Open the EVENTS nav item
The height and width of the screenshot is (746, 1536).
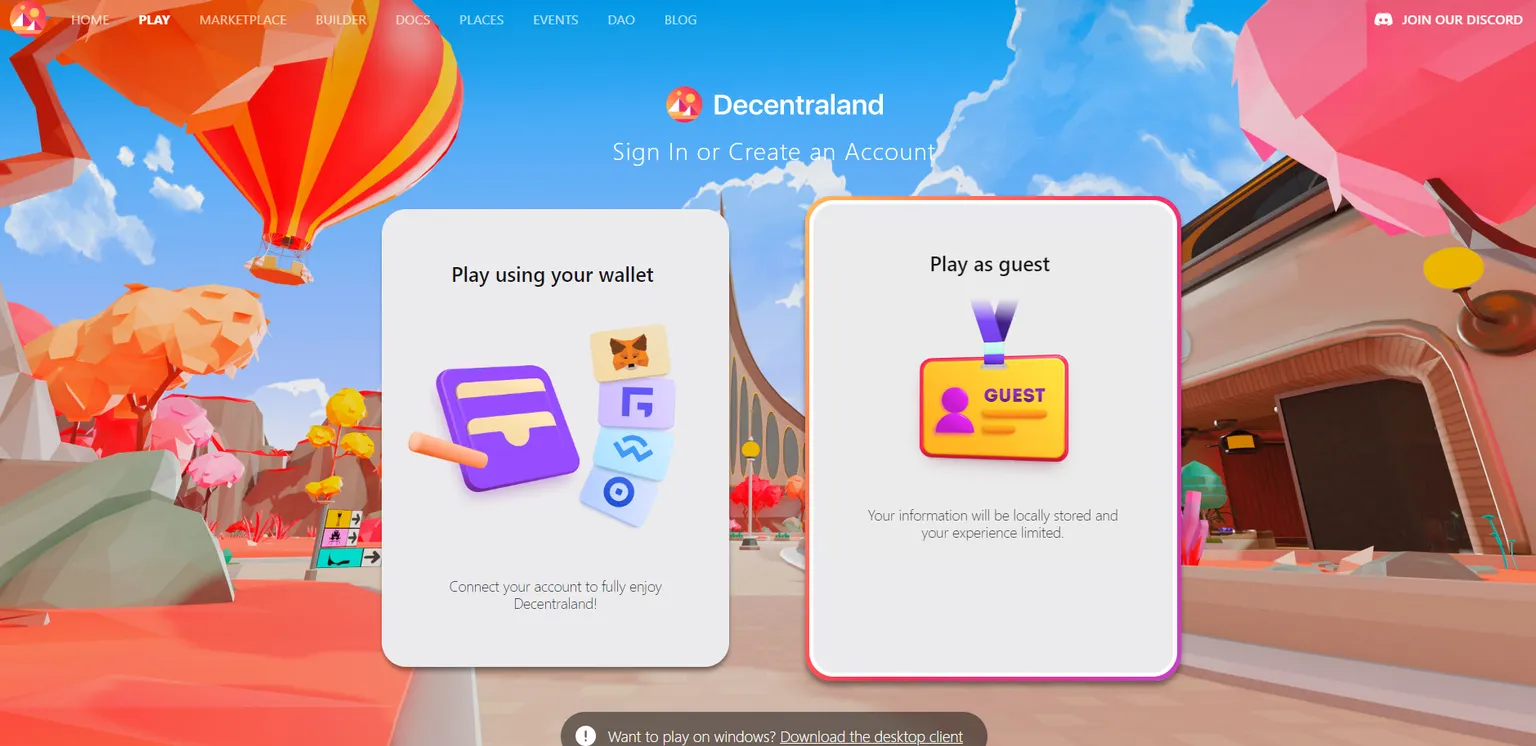point(555,20)
